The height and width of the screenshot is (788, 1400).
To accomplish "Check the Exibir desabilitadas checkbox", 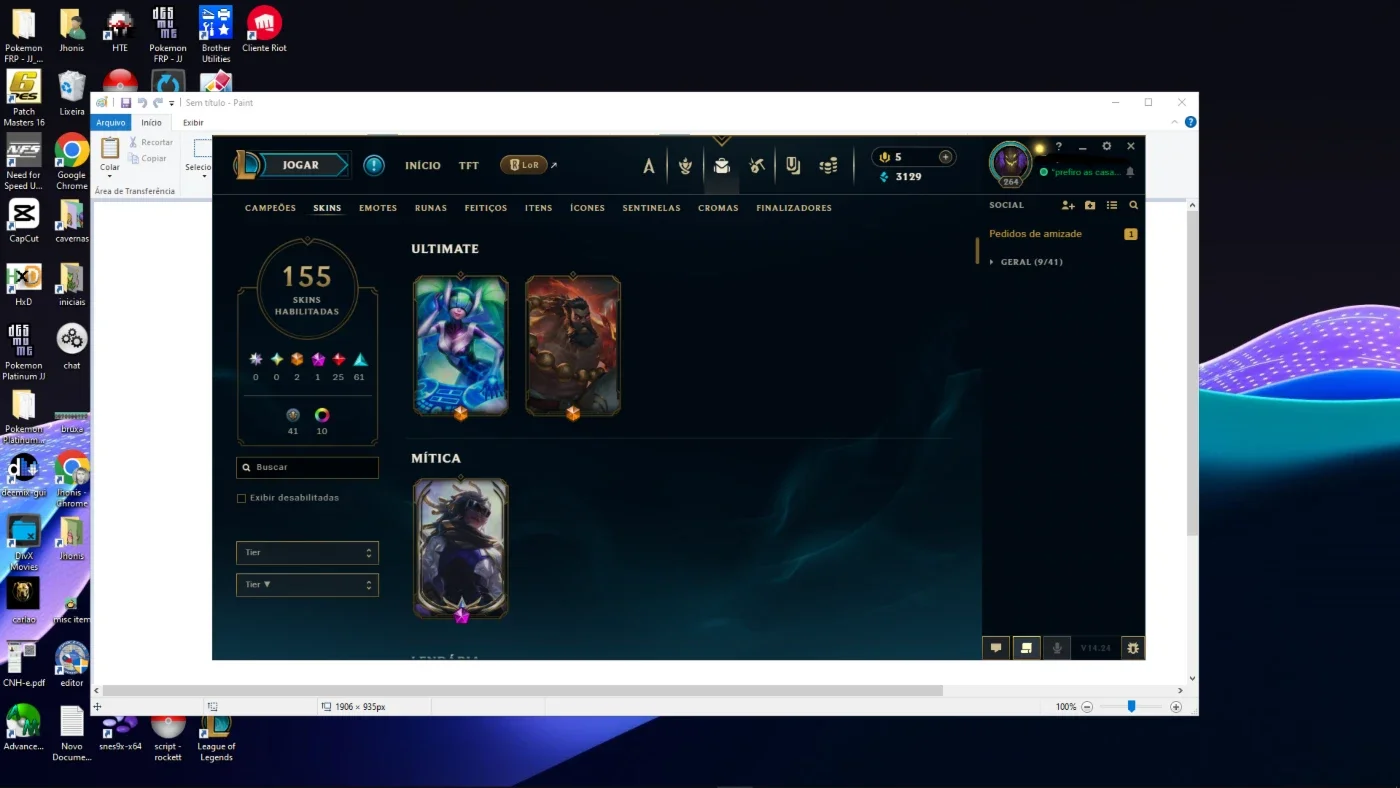I will coord(241,498).
